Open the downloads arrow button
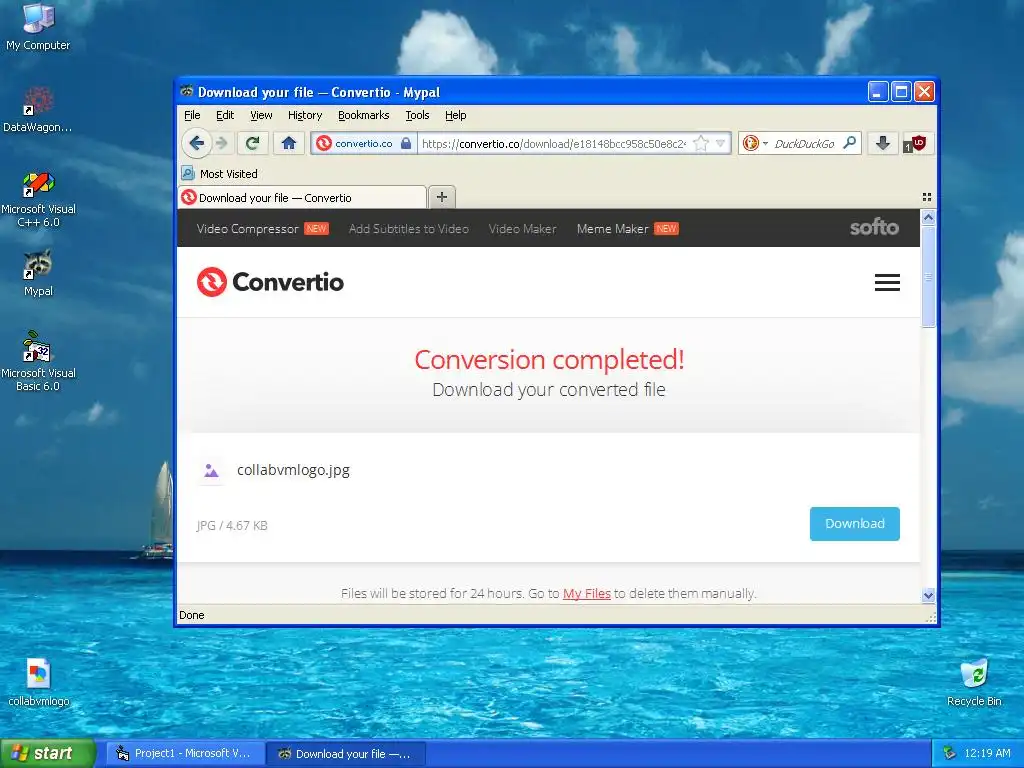Screen dimensions: 1024x768 click(x=883, y=143)
